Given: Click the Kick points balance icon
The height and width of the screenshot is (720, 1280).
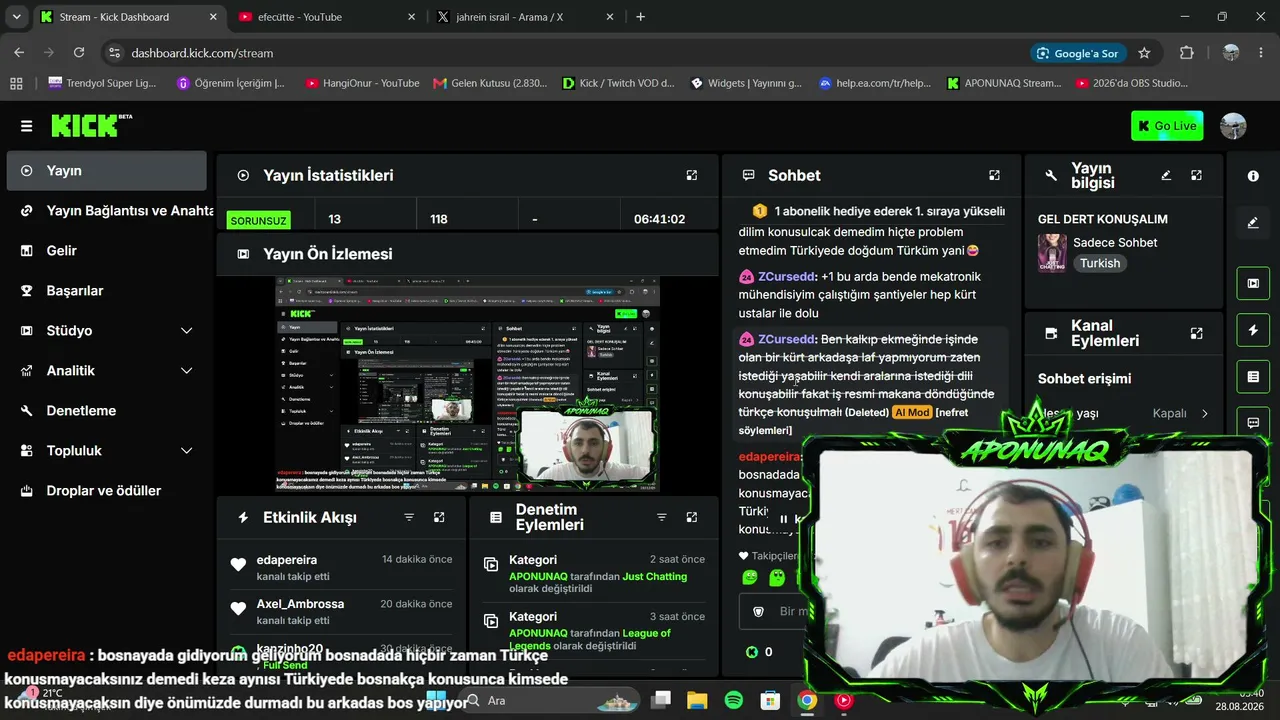Looking at the screenshot, I should 752,652.
